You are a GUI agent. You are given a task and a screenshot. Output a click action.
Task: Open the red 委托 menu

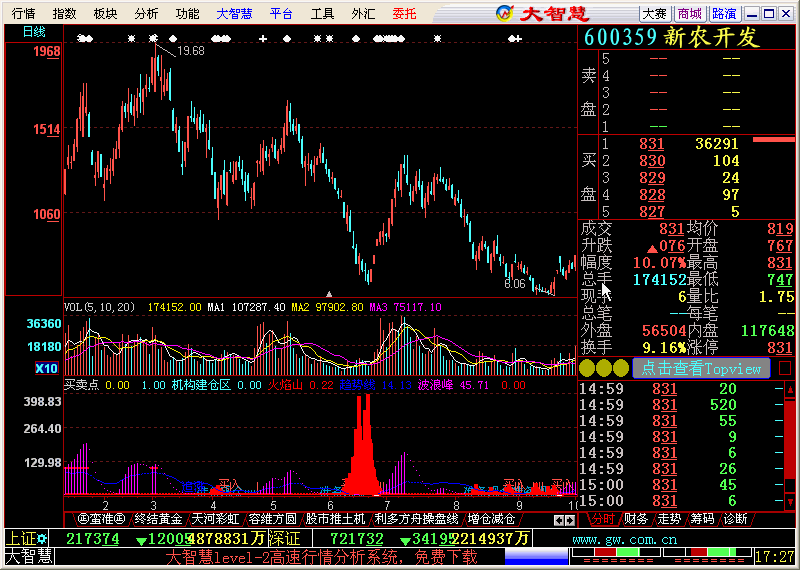(405, 14)
